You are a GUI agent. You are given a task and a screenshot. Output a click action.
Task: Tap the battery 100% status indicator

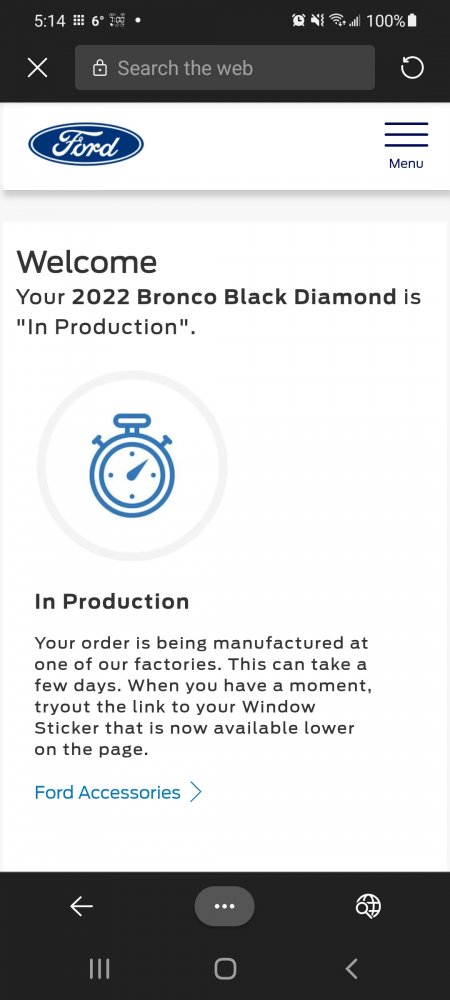392,21
